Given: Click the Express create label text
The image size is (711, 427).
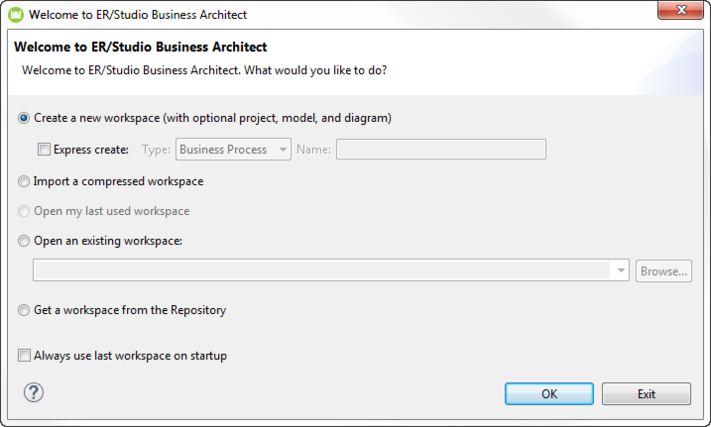Looking at the screenshot, I should 91,150.
